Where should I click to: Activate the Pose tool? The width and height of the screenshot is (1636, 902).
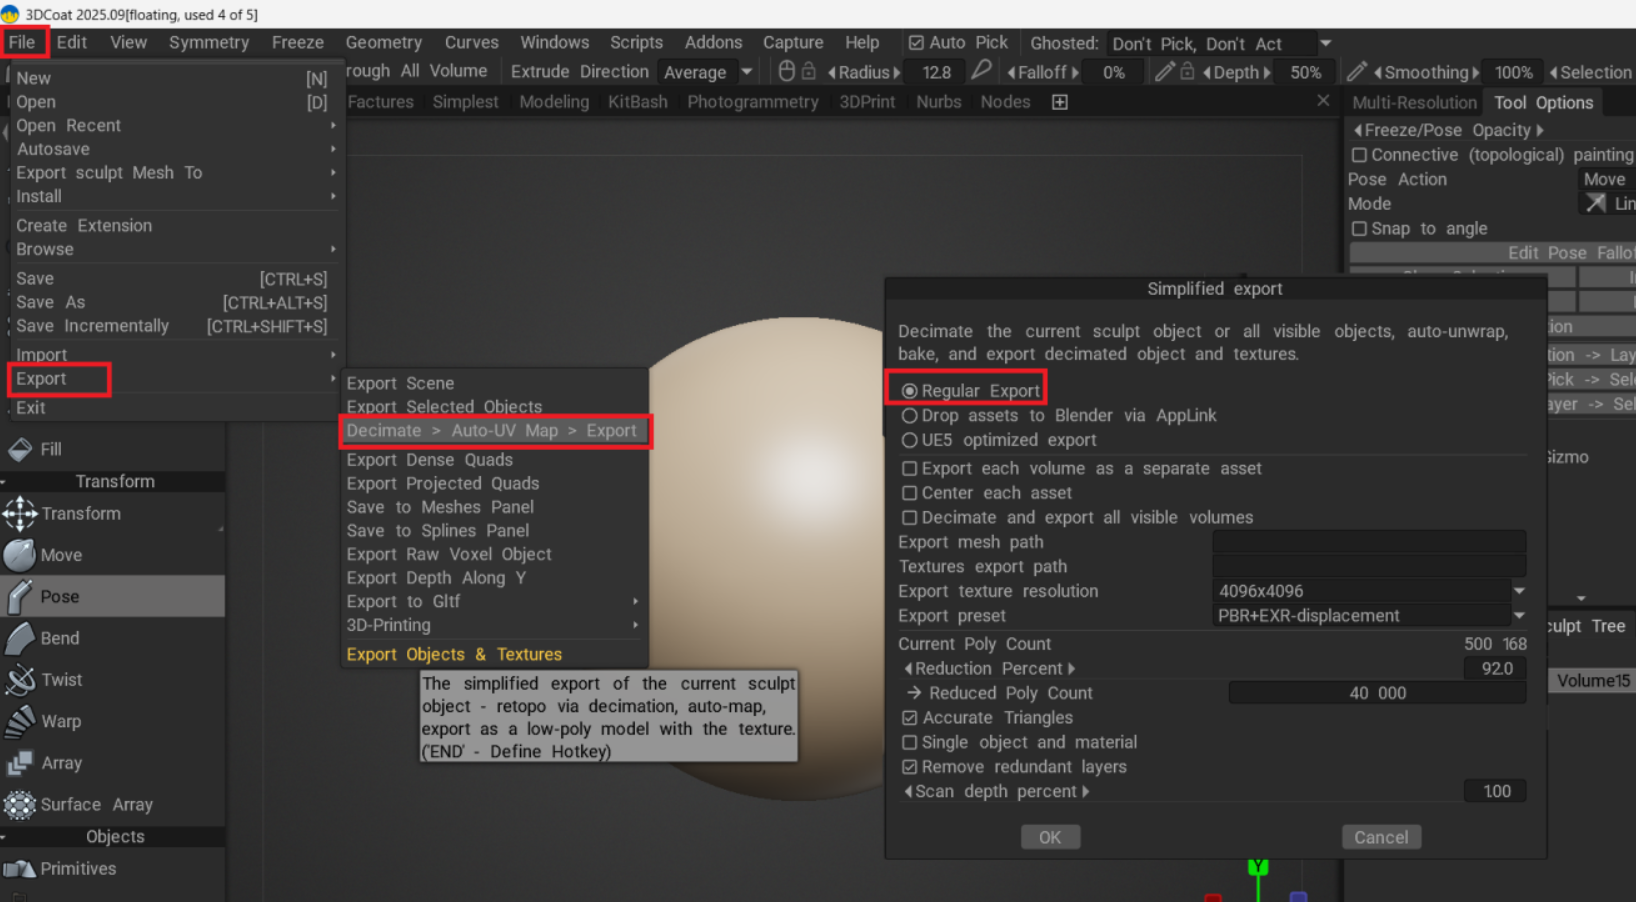[112, 596]
